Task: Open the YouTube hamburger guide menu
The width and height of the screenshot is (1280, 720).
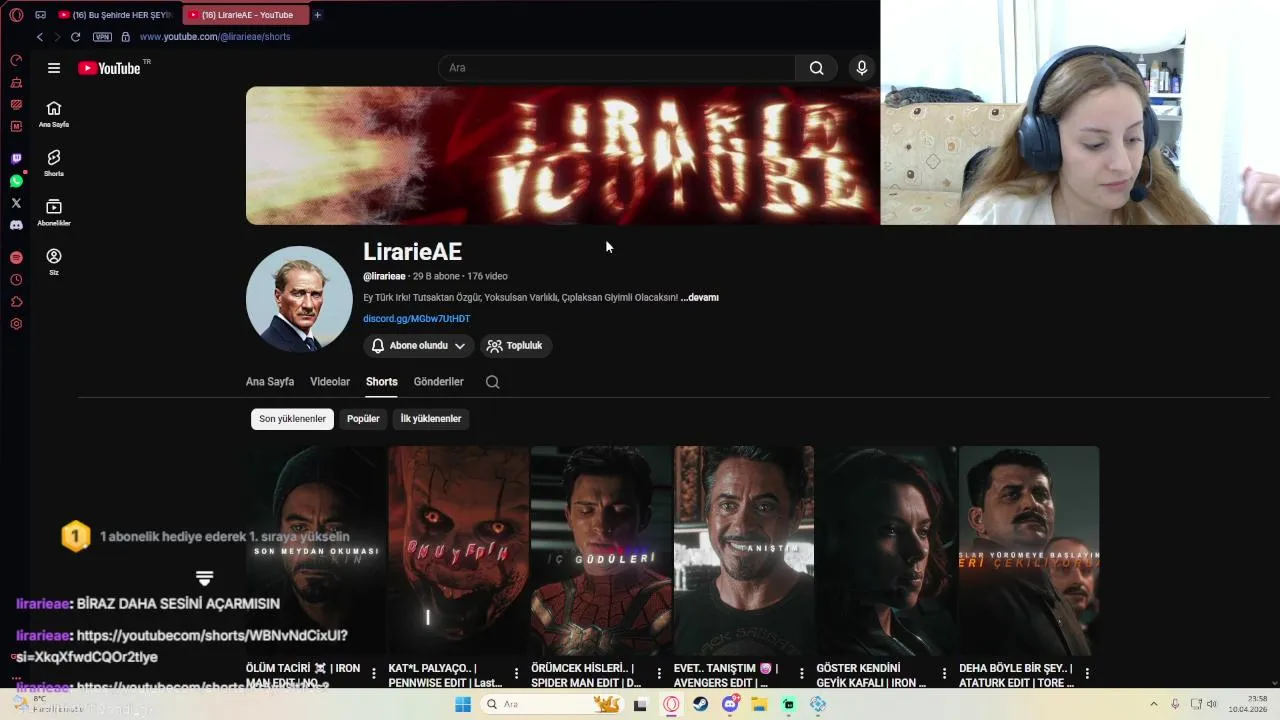Action: (54, 68)
